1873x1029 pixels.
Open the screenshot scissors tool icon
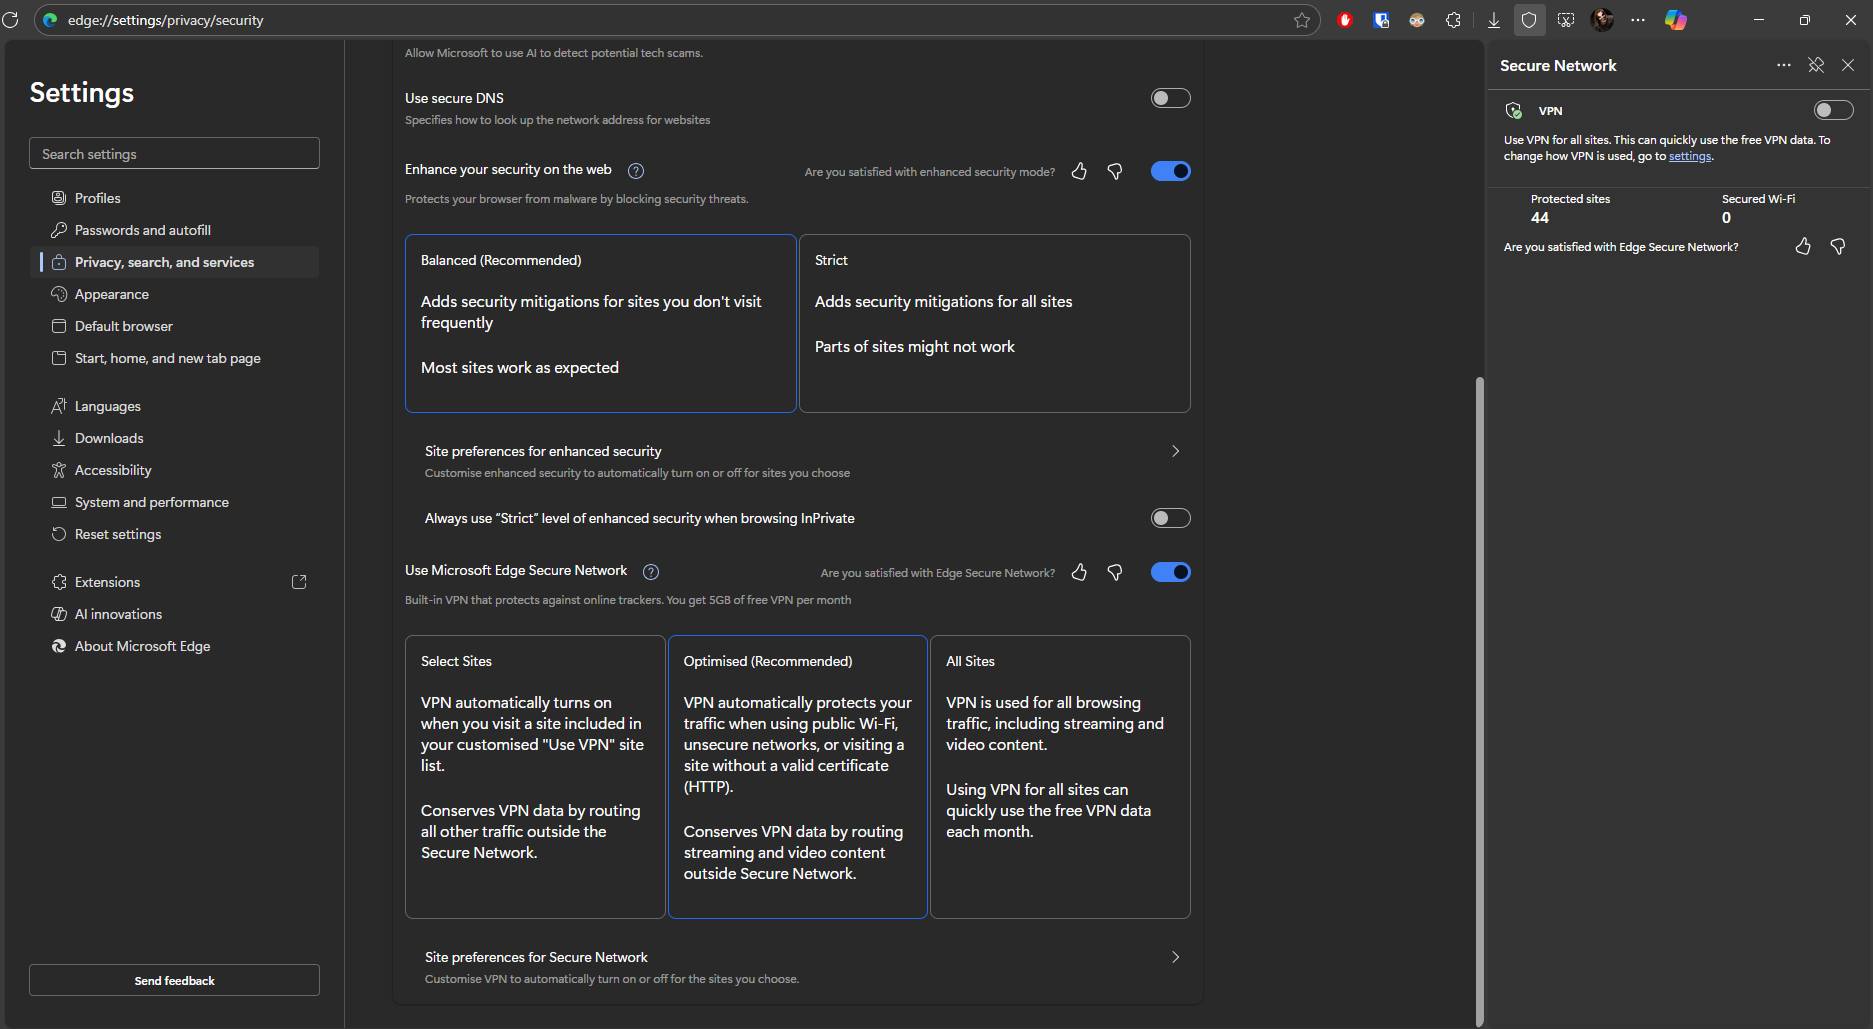(x=1565, y=20)
